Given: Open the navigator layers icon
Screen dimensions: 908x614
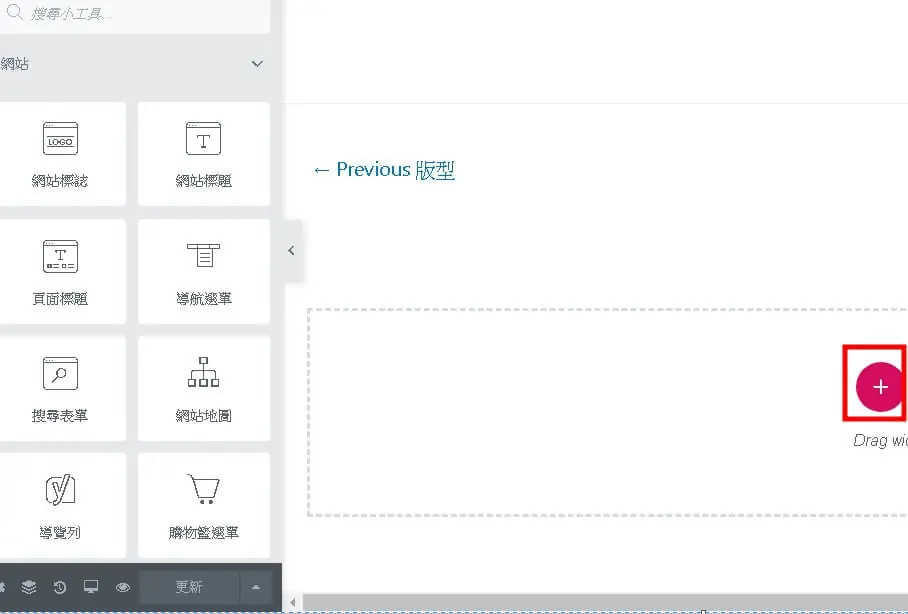Looking at the screenshot, I should pyautogui.click(x=29, y=587).
